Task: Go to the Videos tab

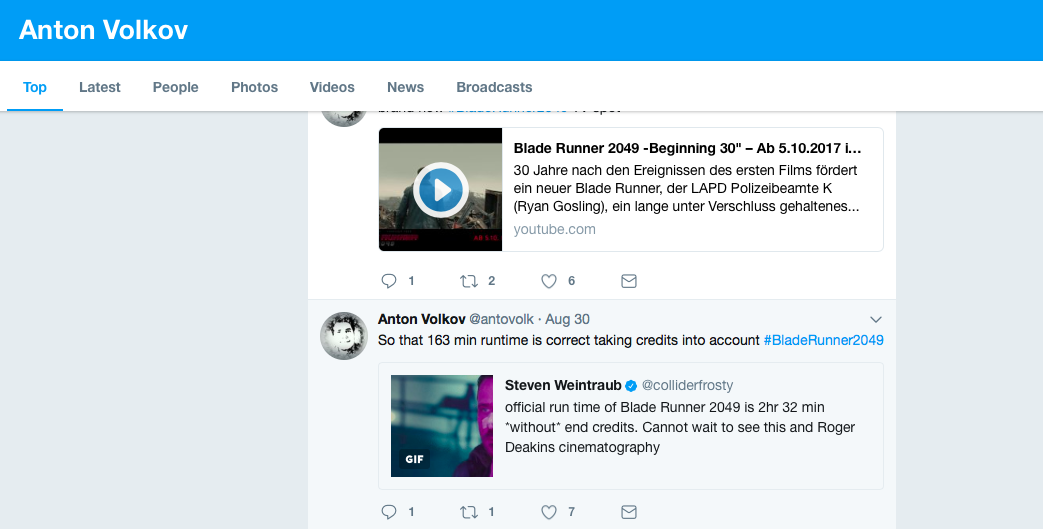Action: (332, 87)
